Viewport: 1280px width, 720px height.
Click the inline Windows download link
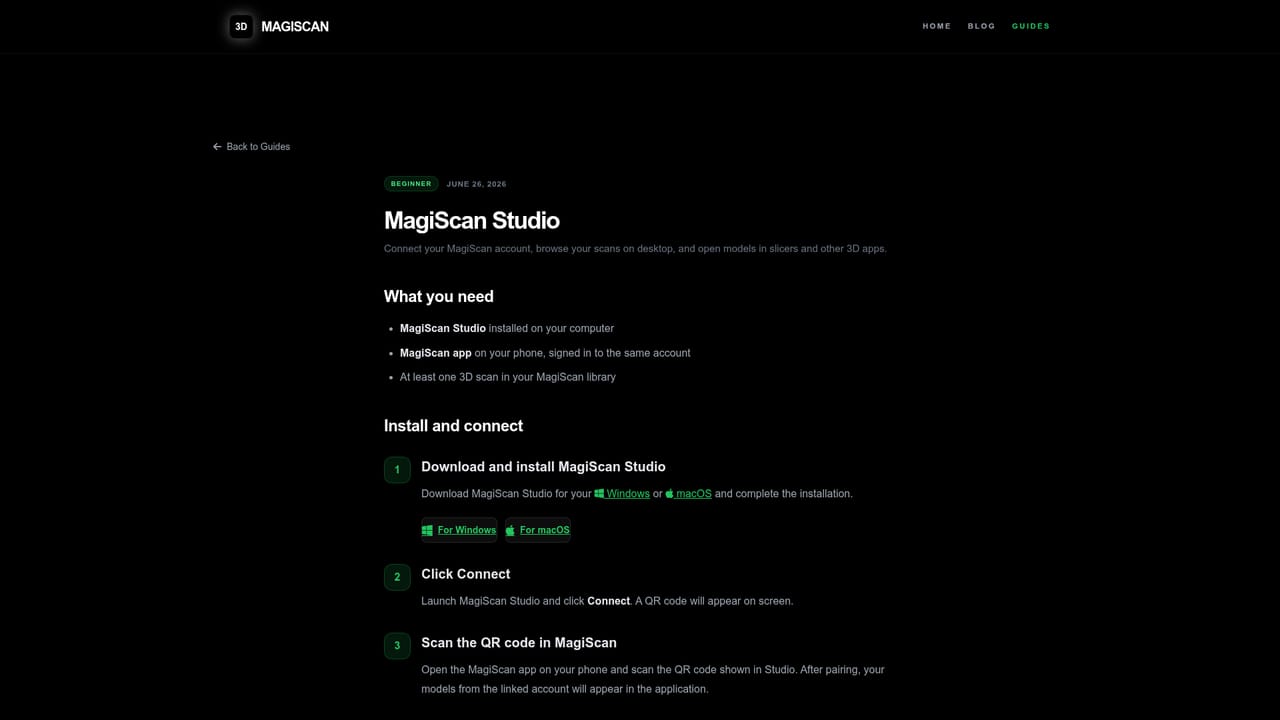(622, 494)
